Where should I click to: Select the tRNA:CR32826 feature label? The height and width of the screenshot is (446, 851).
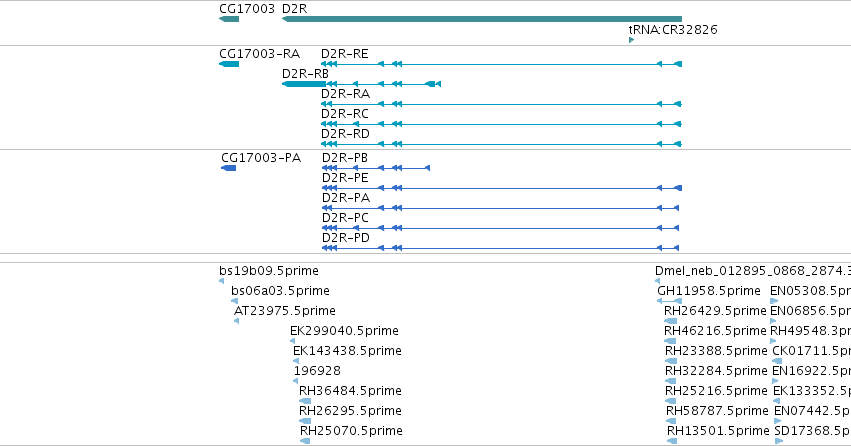coord(673,29)
